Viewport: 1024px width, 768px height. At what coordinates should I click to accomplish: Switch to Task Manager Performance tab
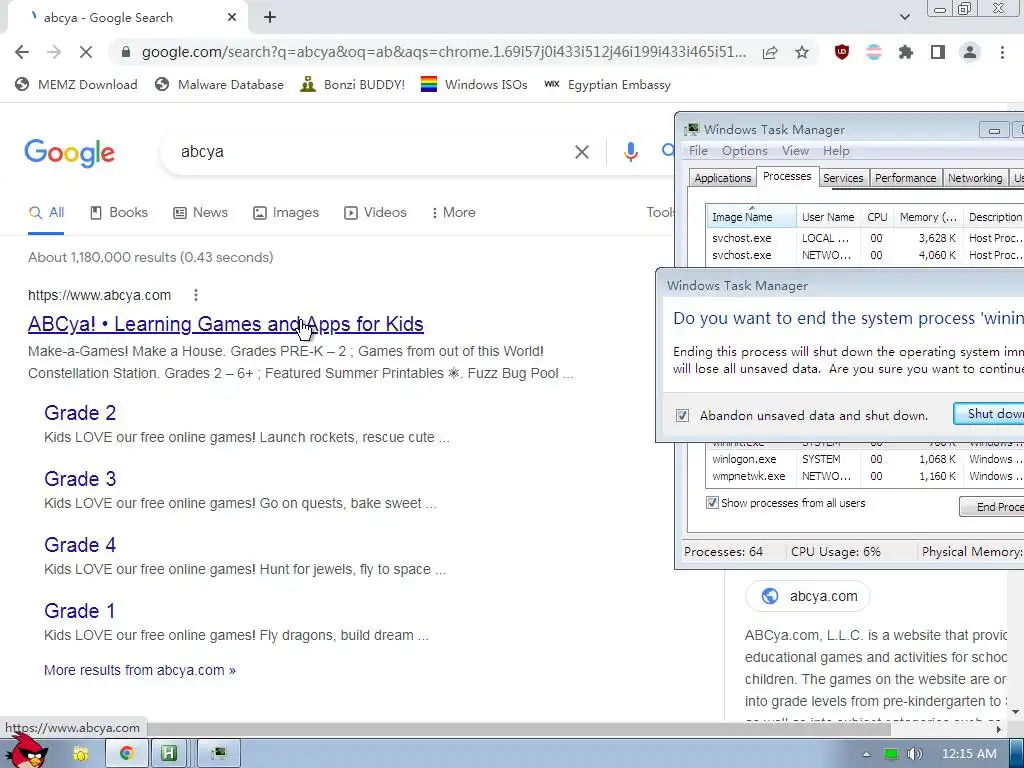906,178
